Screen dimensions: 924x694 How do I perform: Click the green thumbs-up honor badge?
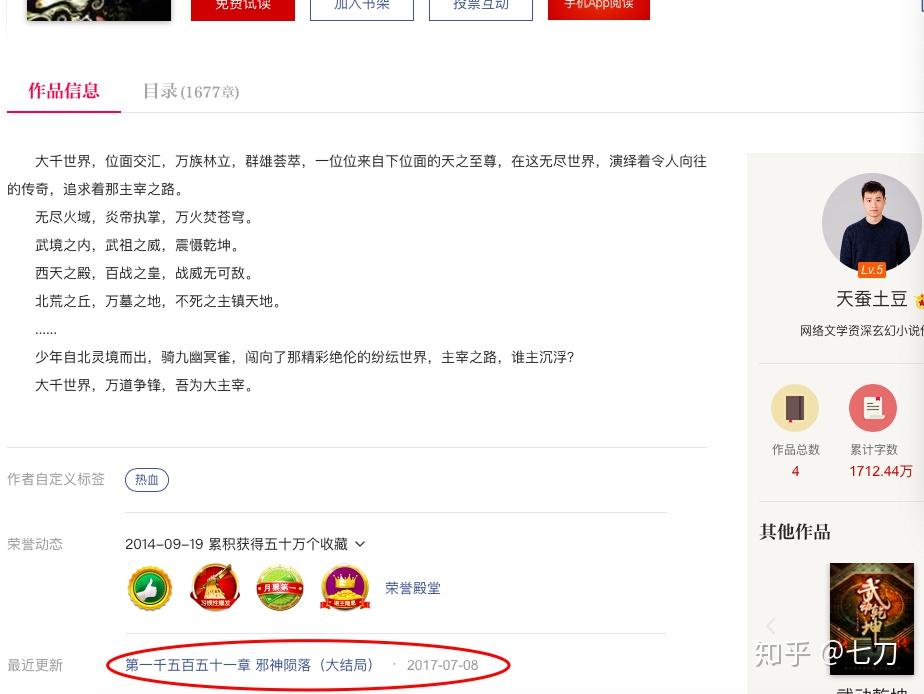click(150, 588)
